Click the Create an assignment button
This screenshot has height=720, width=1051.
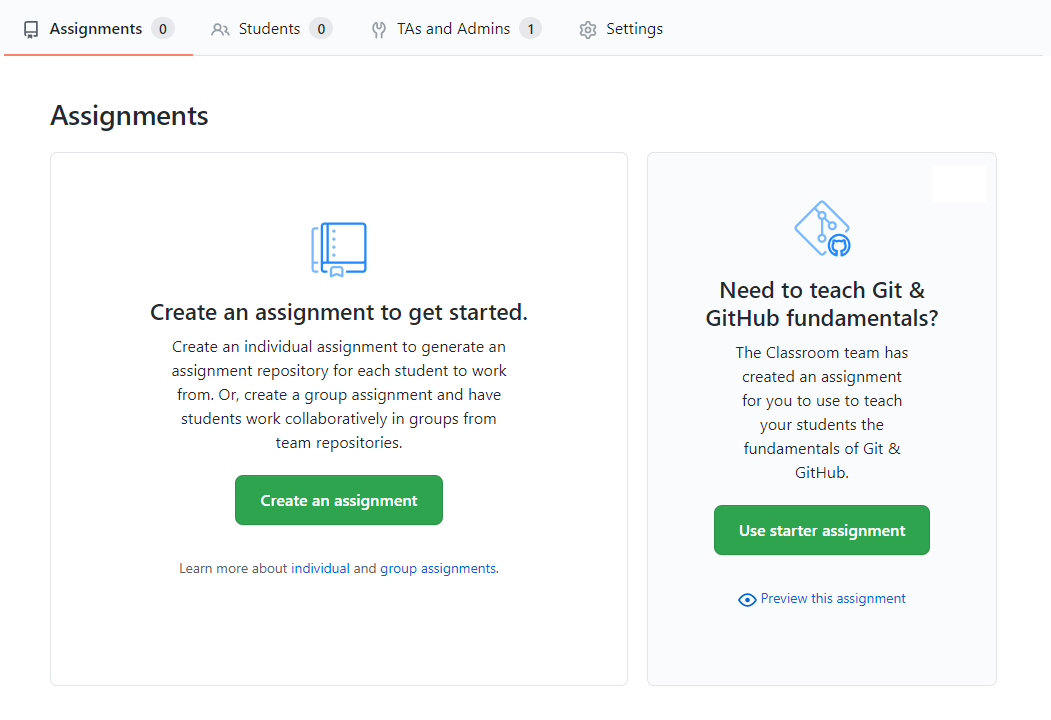pyautogui.click(x=338, y=500)
